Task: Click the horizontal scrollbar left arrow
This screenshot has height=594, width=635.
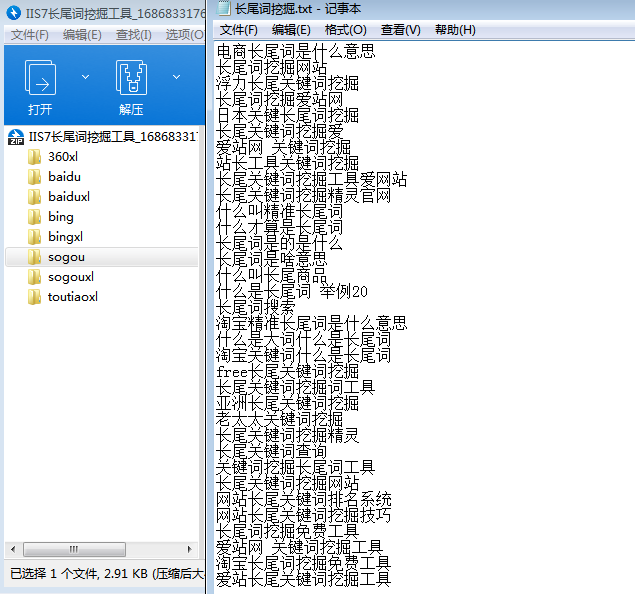Action: click(x=13, y=549)
